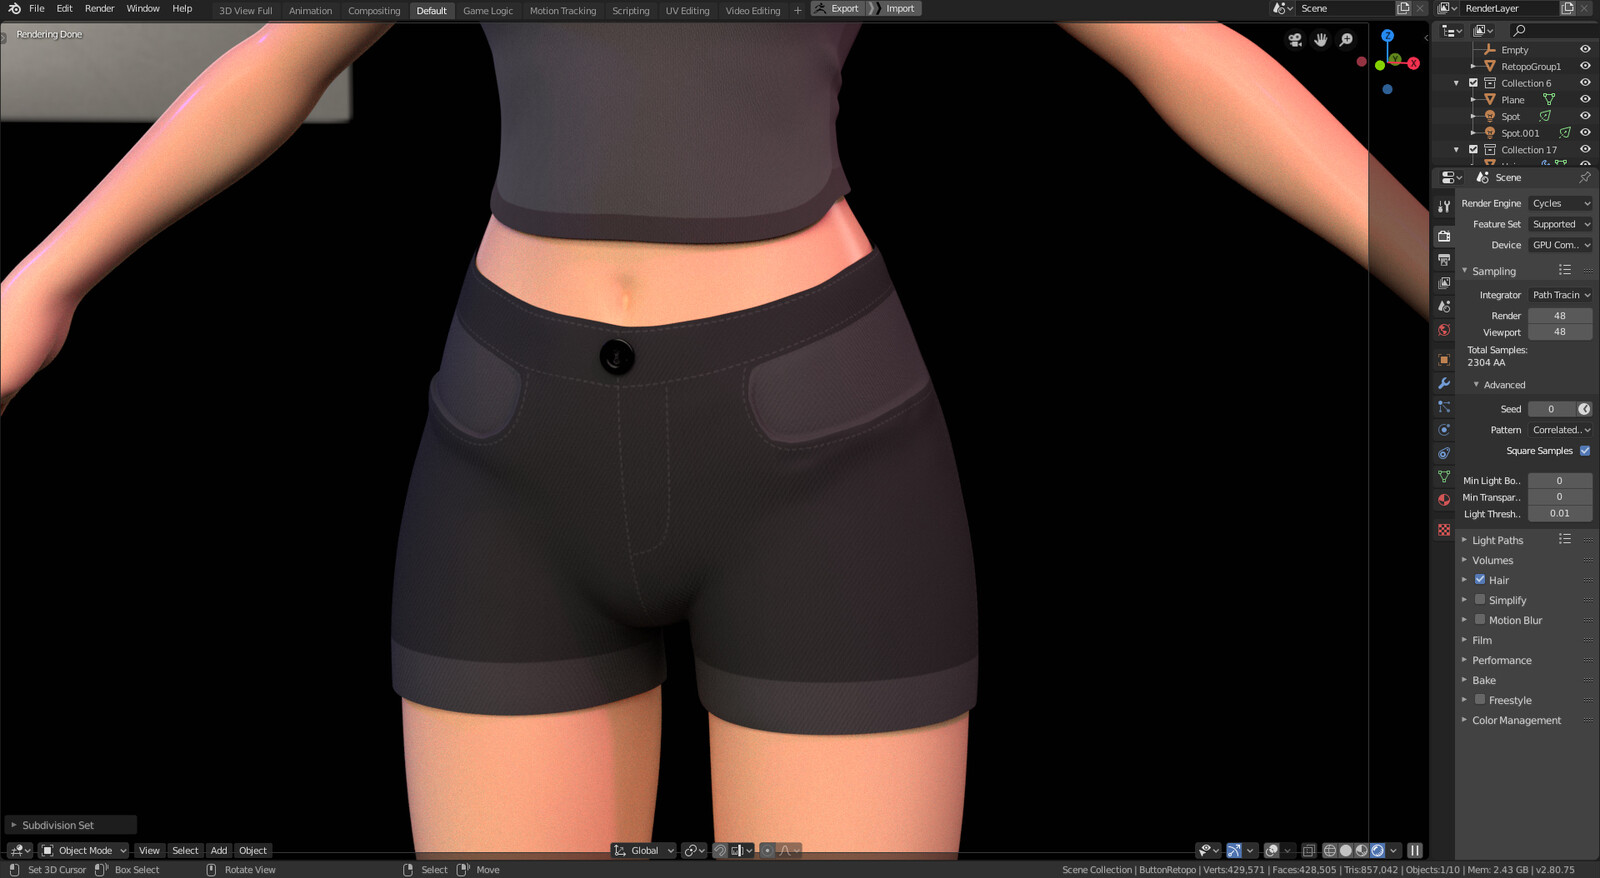Click the zoom magnifier icon in viewport

pyautogui.click(x=1347, y=40)
